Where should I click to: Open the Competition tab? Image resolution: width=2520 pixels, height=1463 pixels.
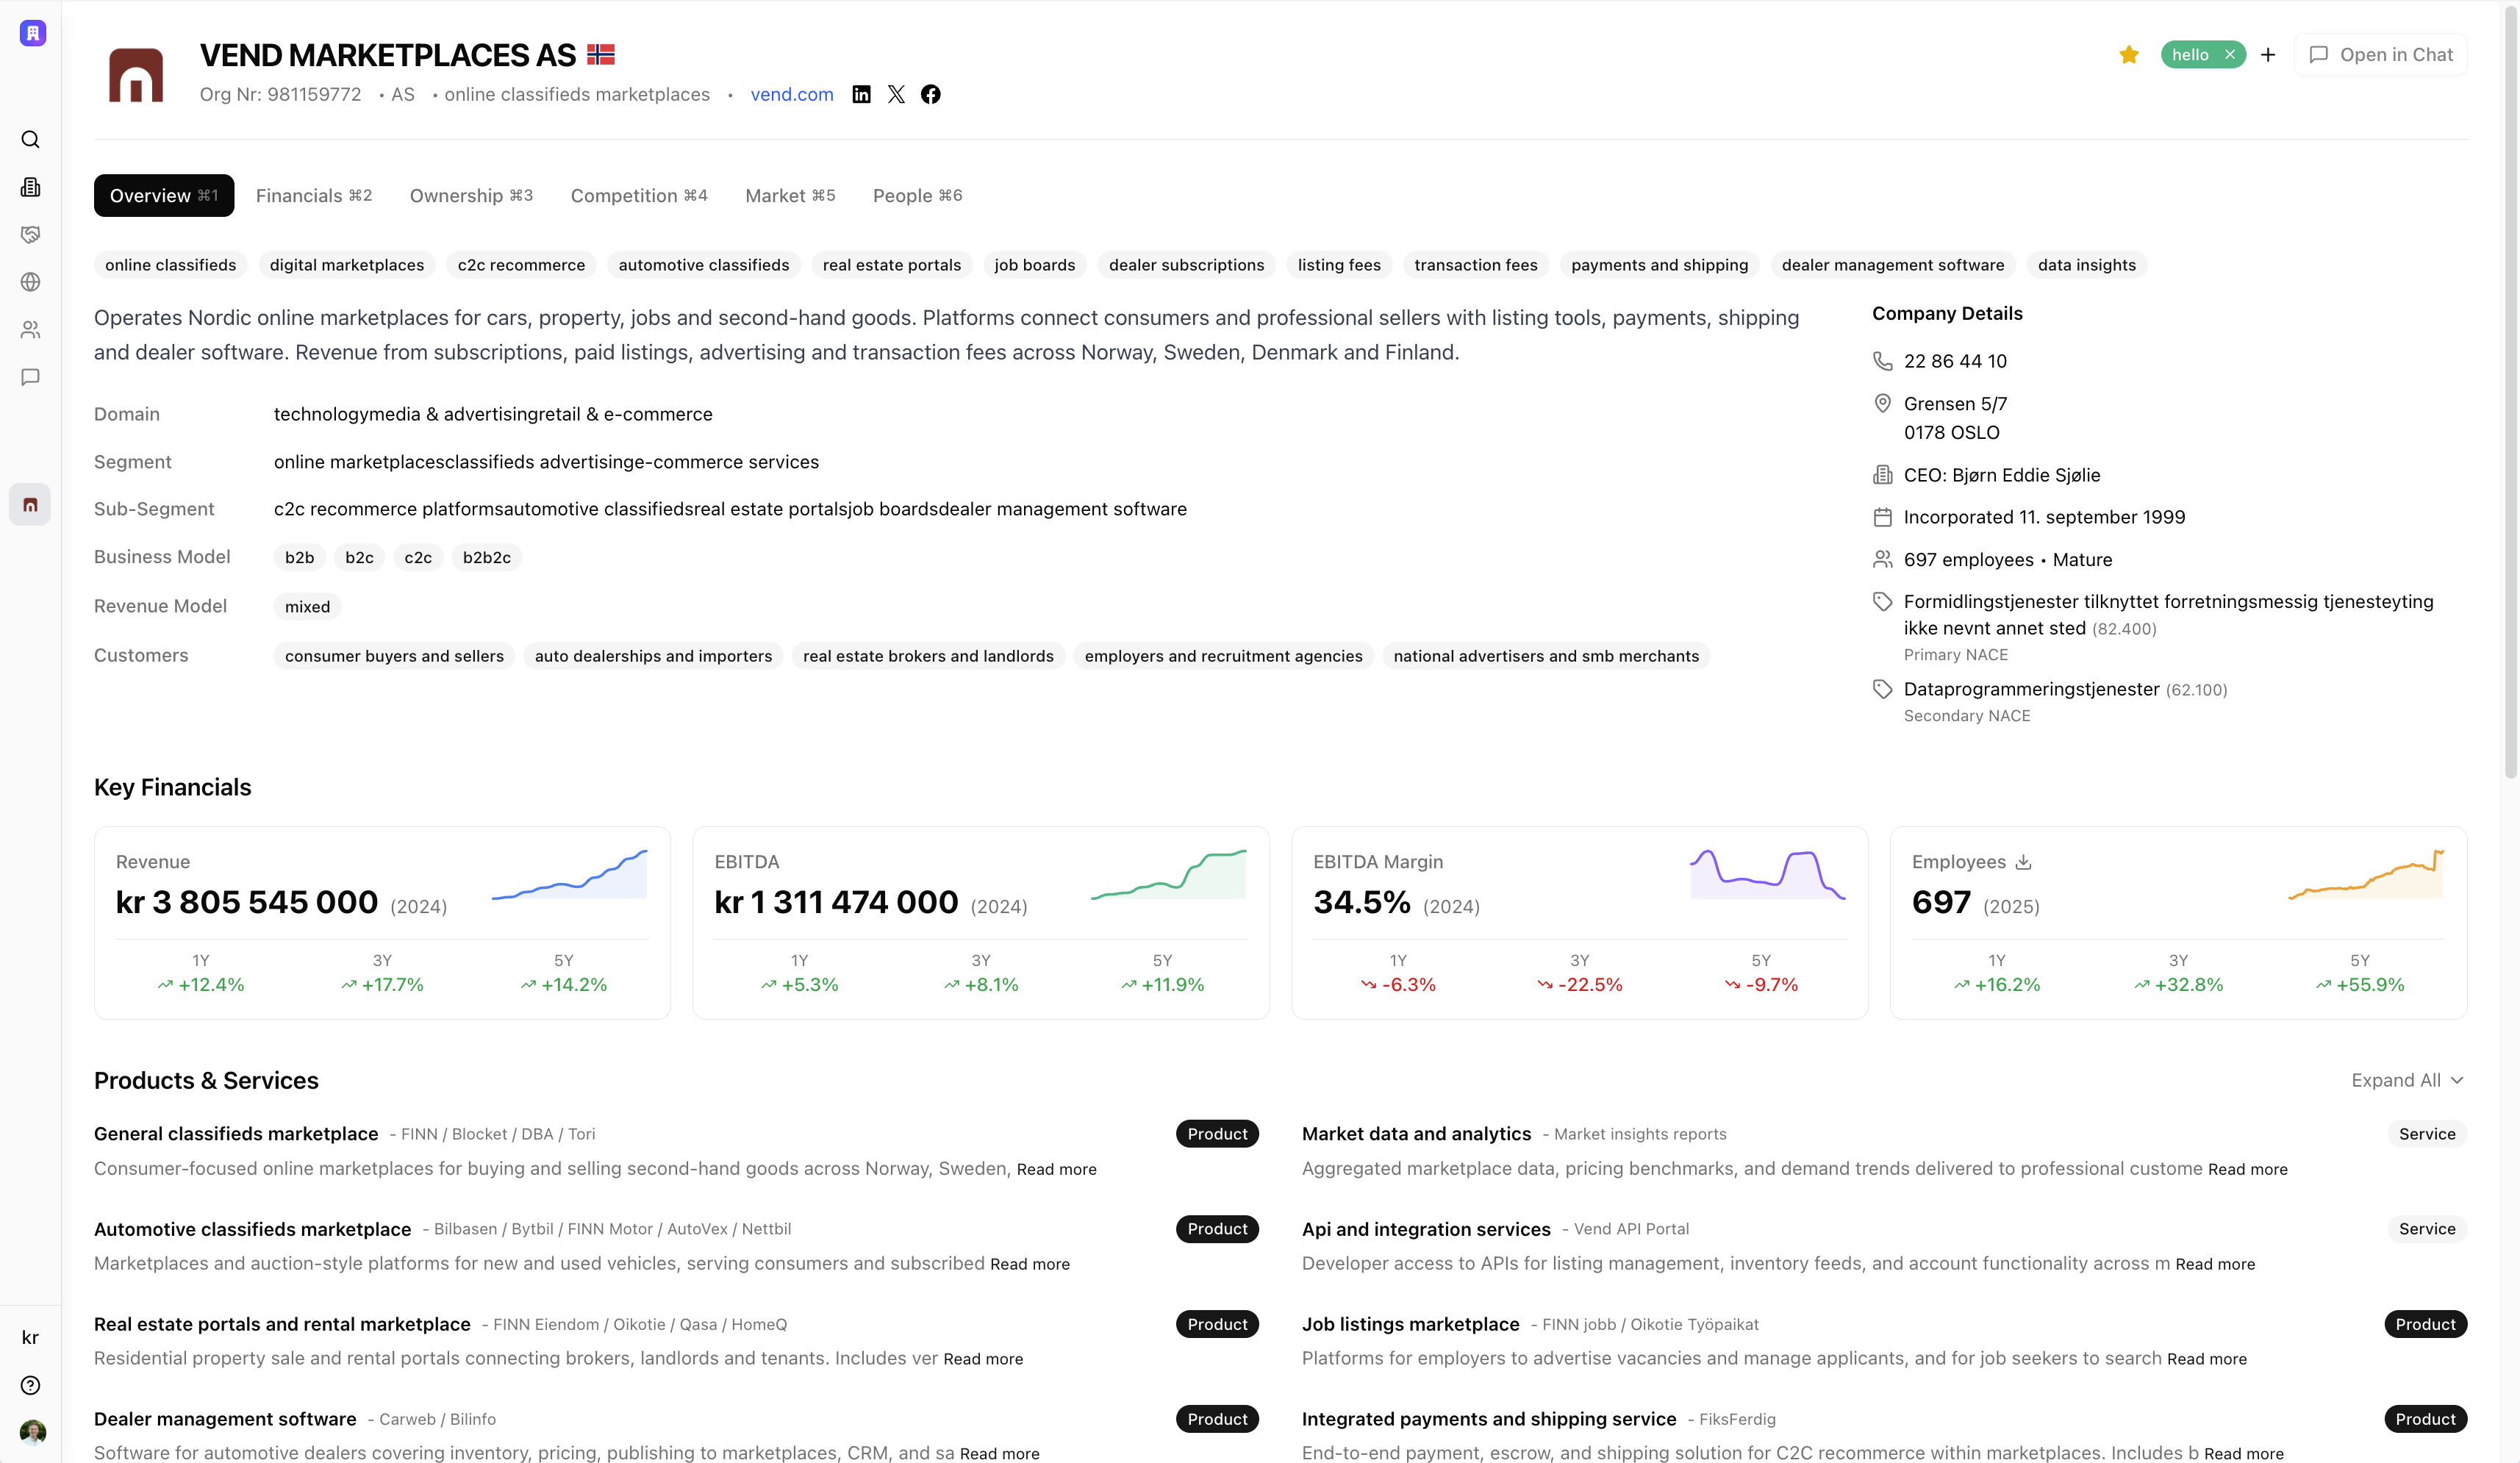(x=638, y=195)
